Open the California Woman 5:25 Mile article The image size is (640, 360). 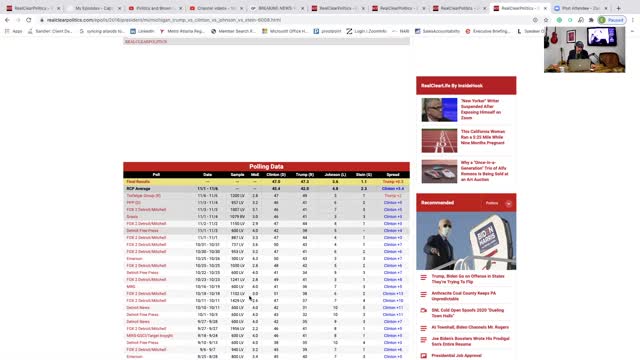tap(483, 137)
